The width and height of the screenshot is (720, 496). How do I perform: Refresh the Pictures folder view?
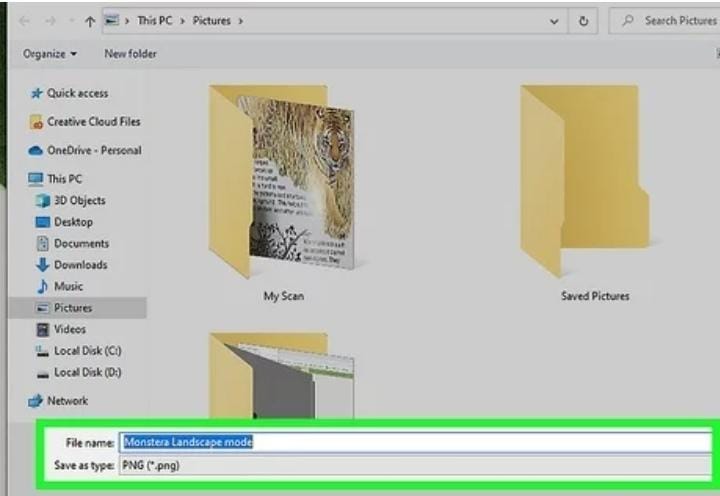(583, 21)
